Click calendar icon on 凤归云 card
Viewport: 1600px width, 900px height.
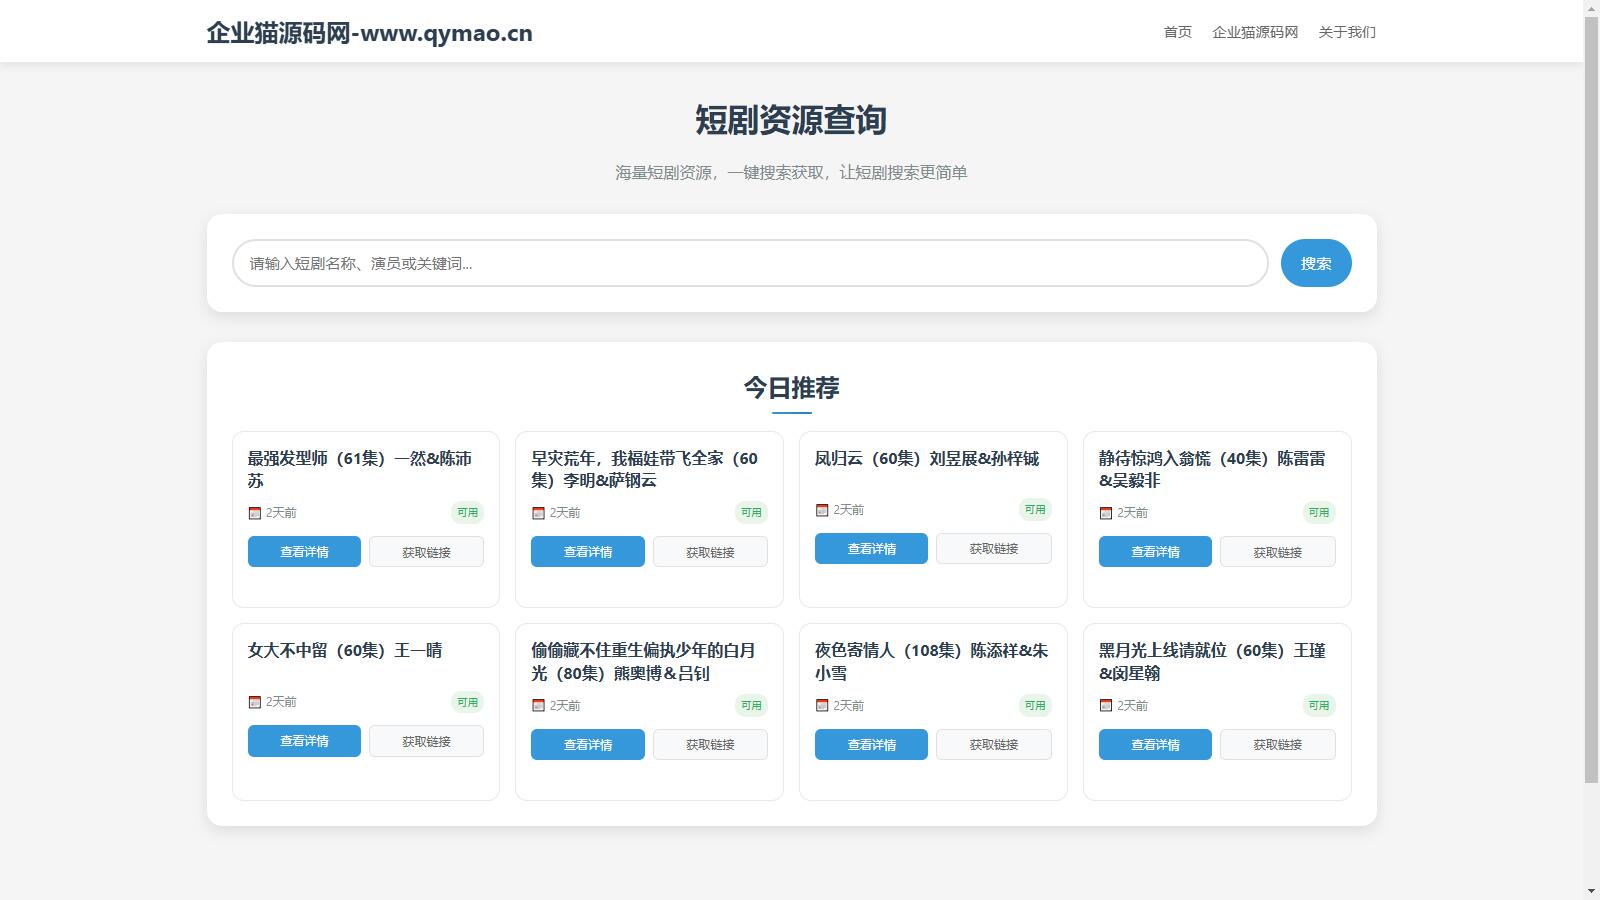click(822, 510)
